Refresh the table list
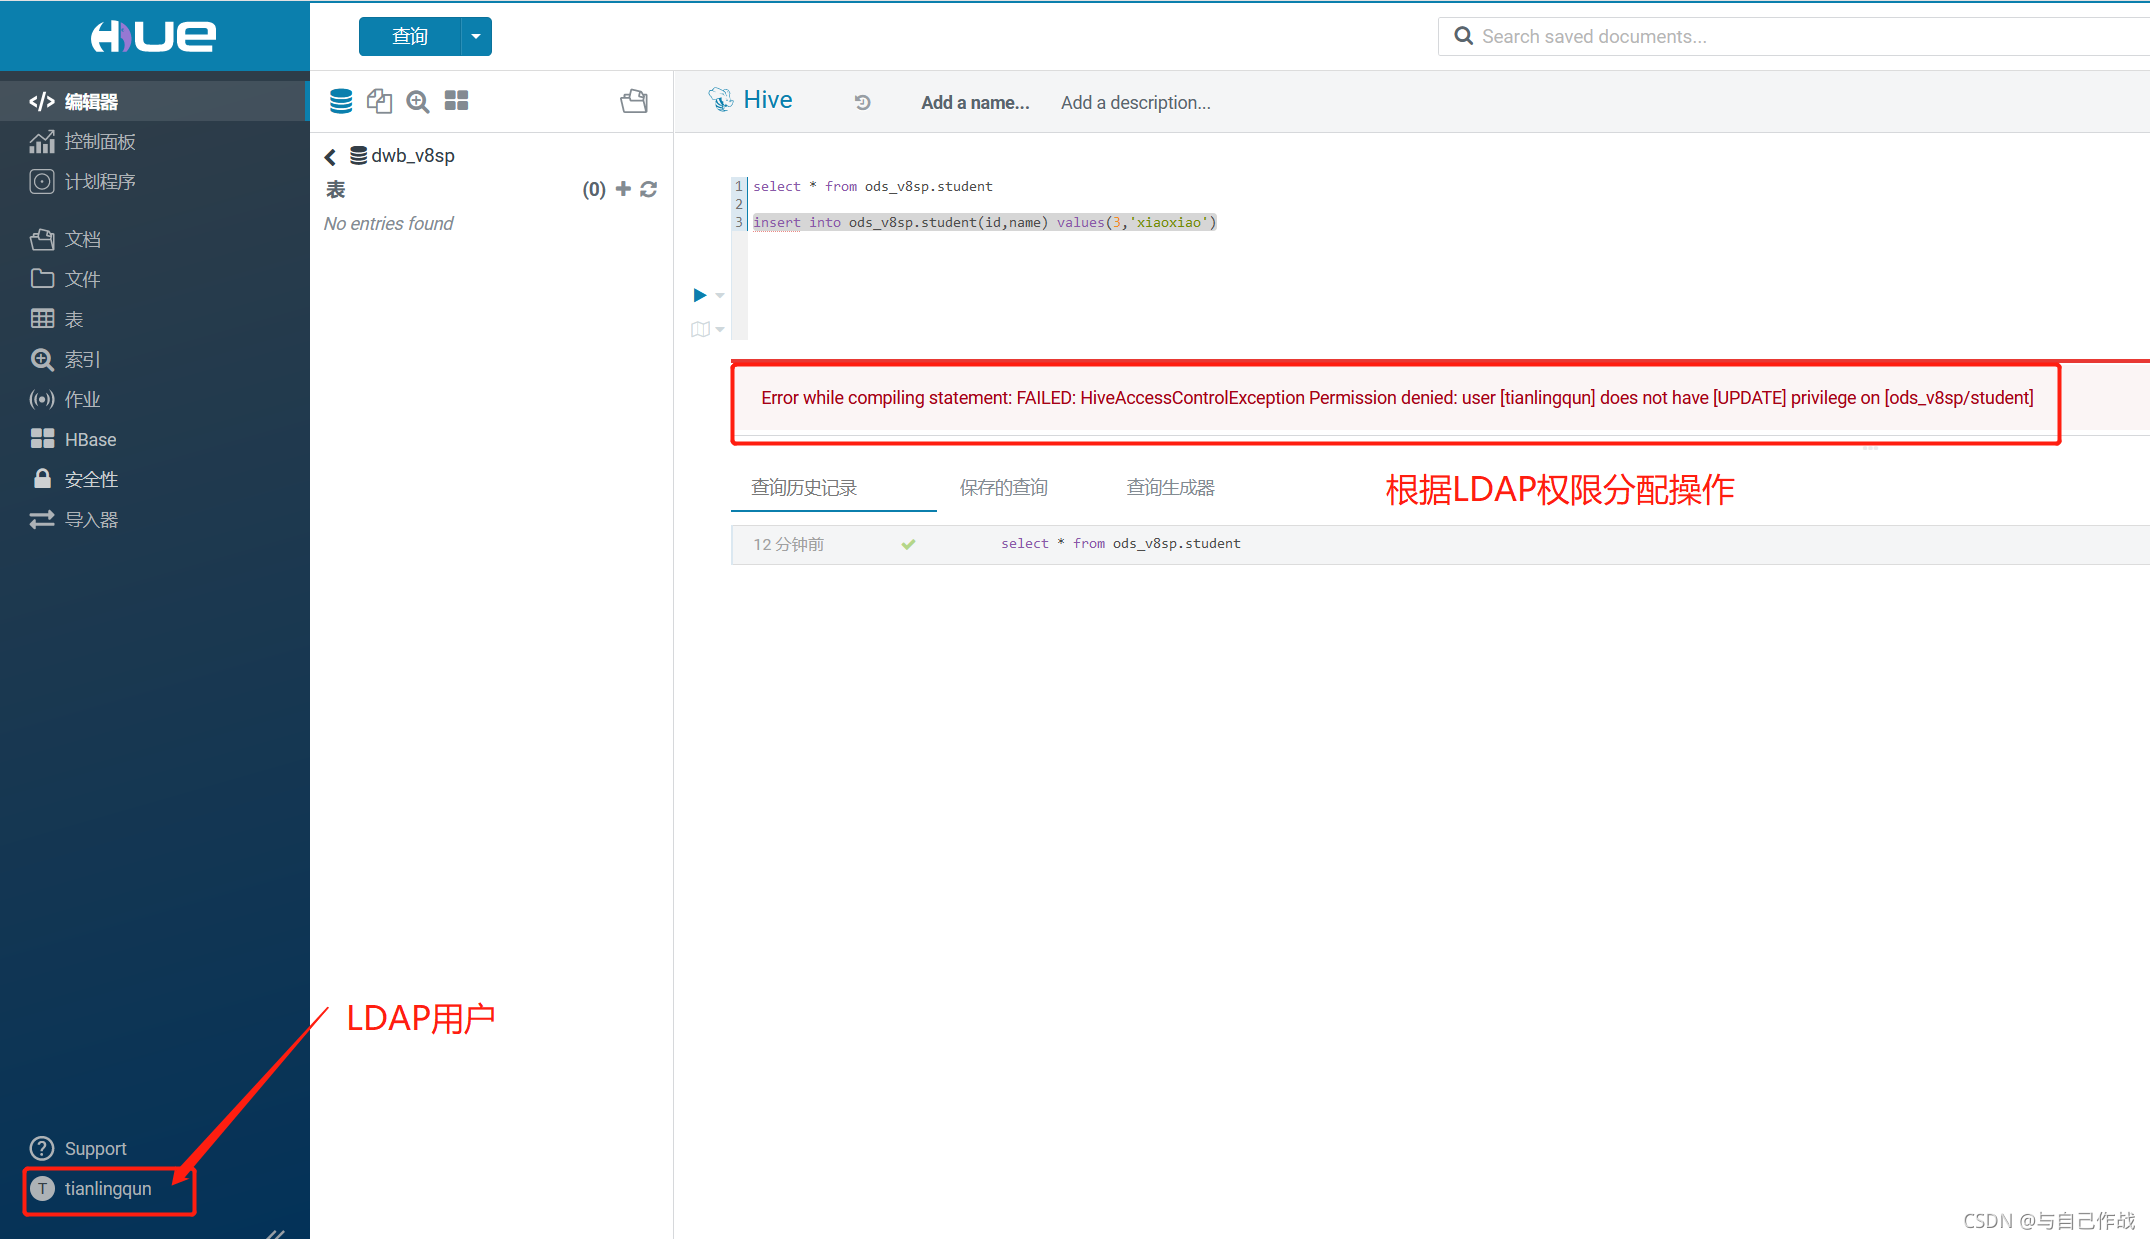Image resolution: width=2150 pixels, height=1239 pixels. click(649, 189)
